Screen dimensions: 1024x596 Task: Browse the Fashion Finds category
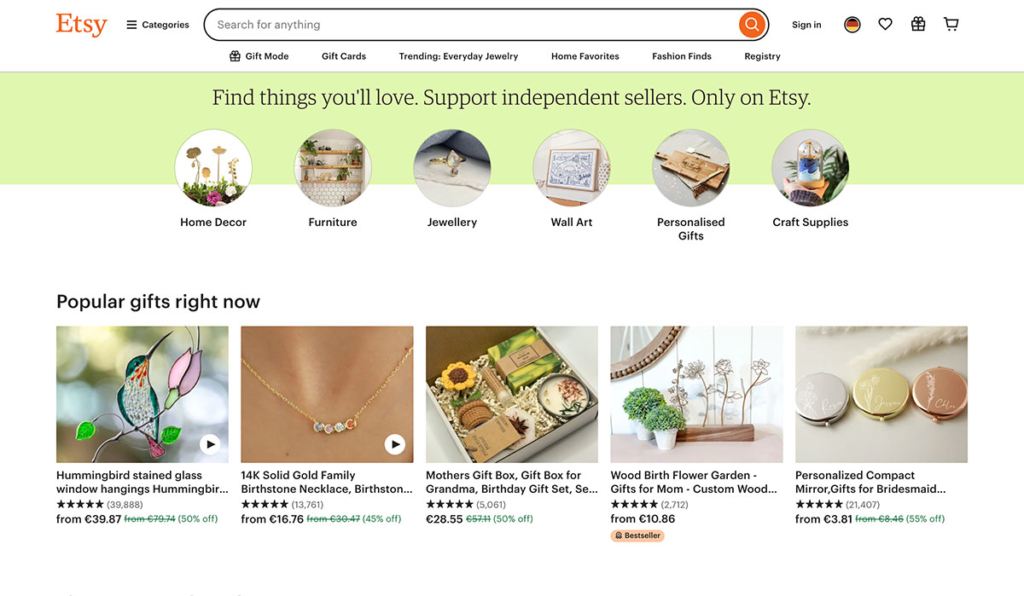(681, 56)
